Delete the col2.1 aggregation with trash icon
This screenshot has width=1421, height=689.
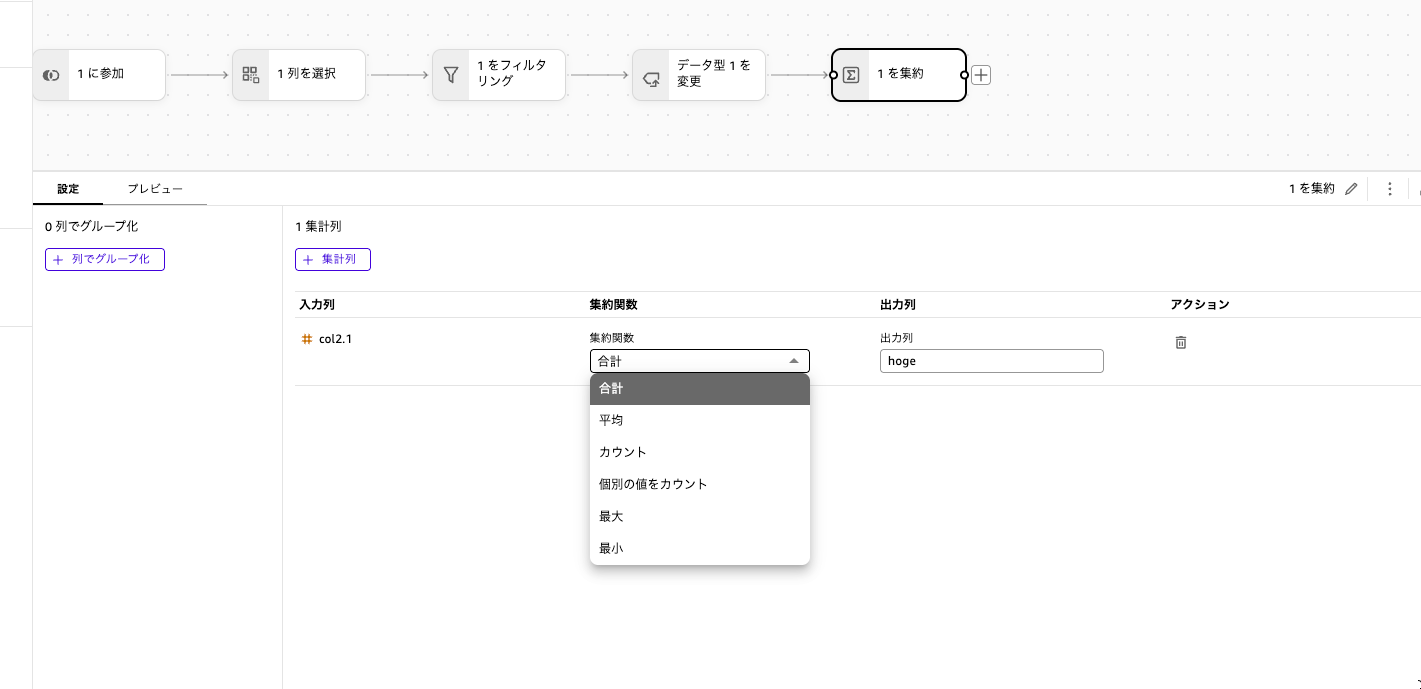1181,342
